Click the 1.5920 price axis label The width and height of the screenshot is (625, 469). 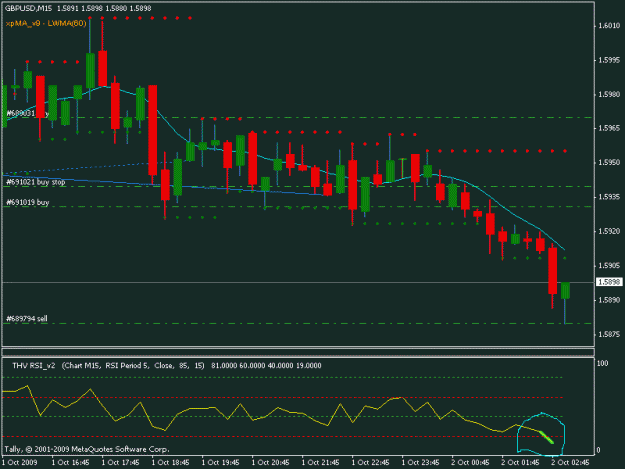click(609, 231)
